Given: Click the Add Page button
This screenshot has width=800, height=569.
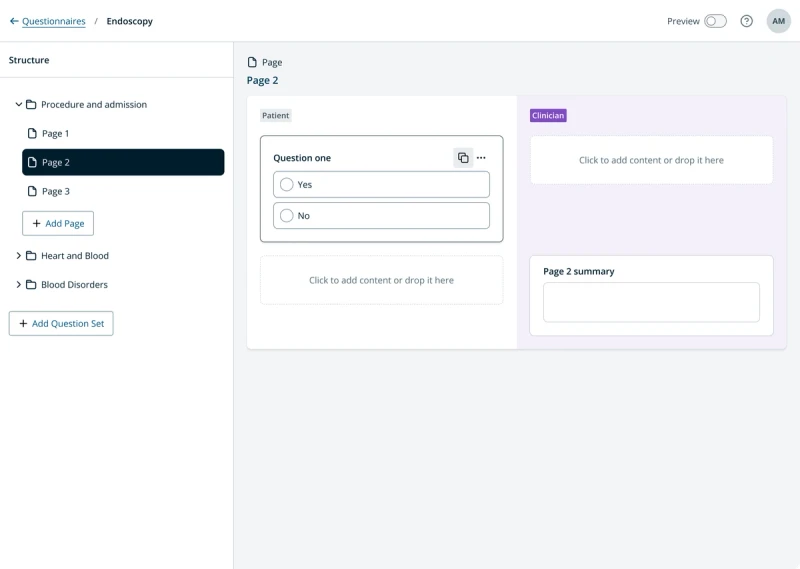Looking at the screenshot, I should point(58,224).
